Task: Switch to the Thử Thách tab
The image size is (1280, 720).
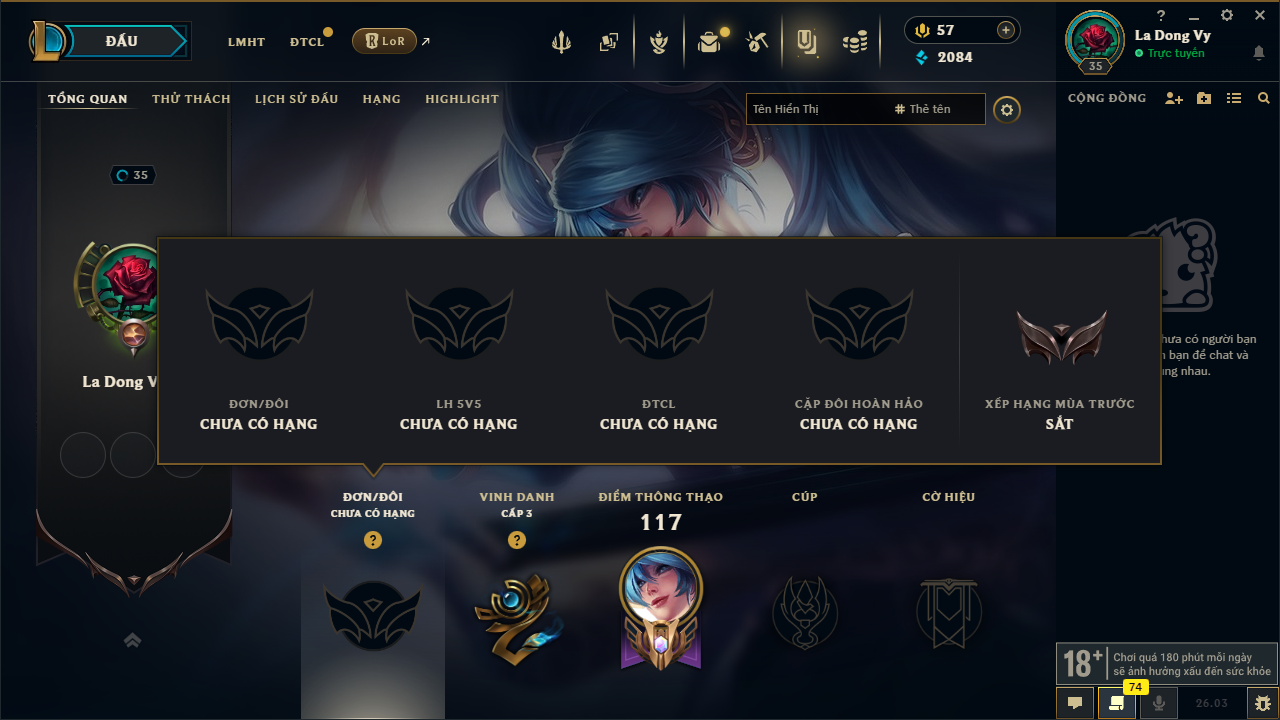Action: (191, 99)
